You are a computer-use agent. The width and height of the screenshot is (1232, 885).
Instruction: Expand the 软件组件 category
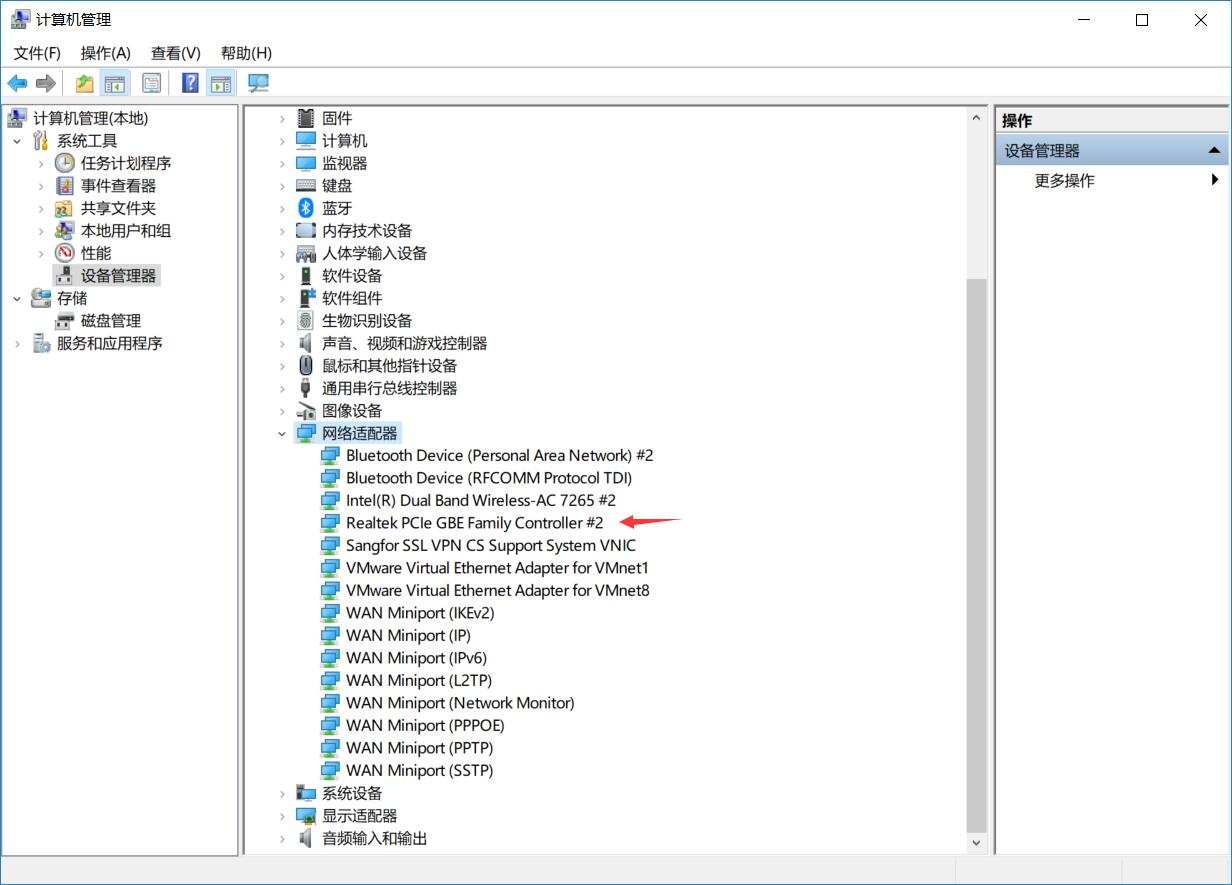coord(283,298)
